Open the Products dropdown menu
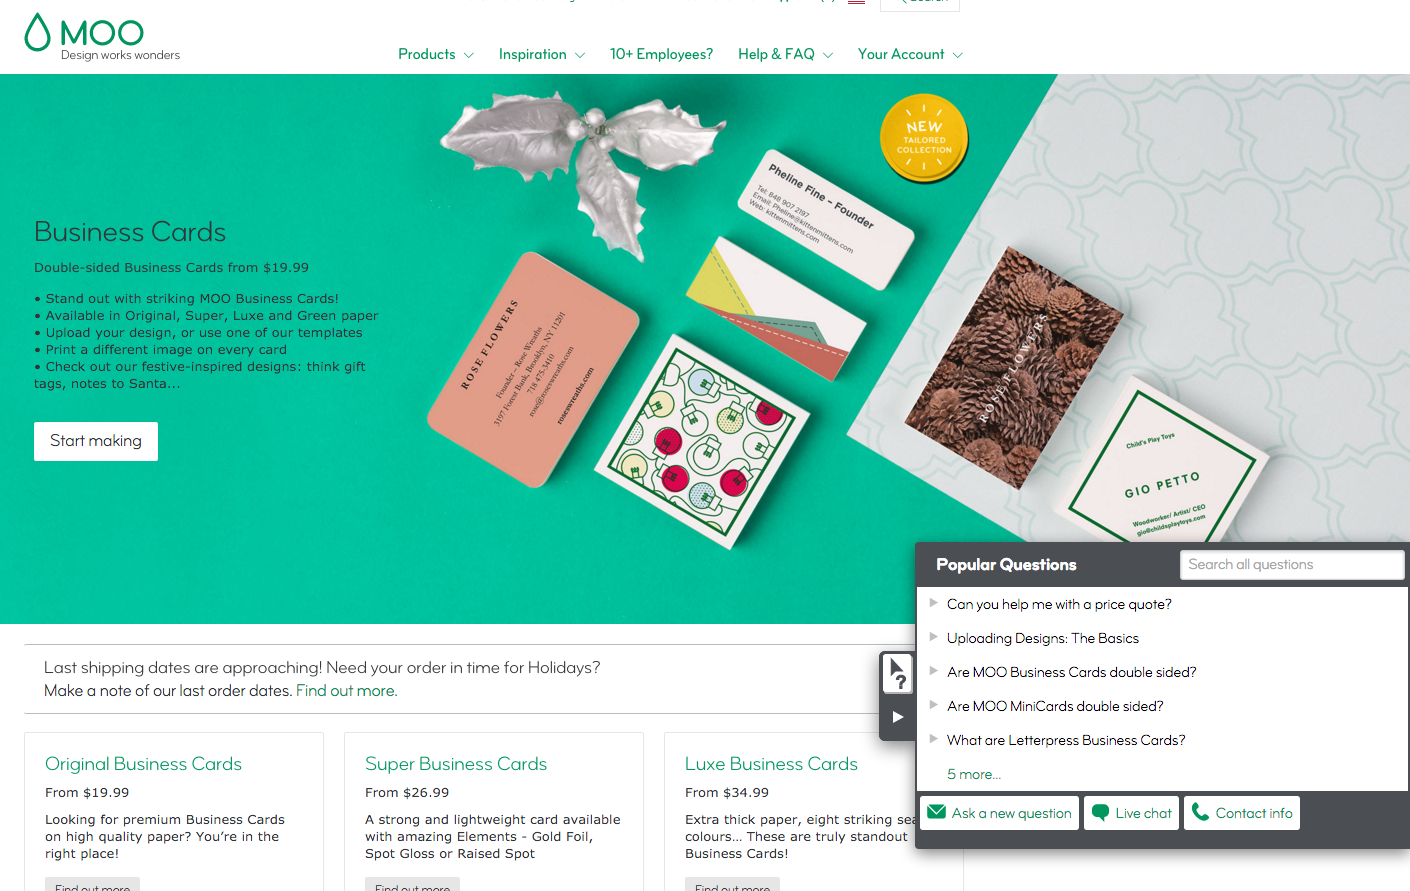 pos(436,54)
